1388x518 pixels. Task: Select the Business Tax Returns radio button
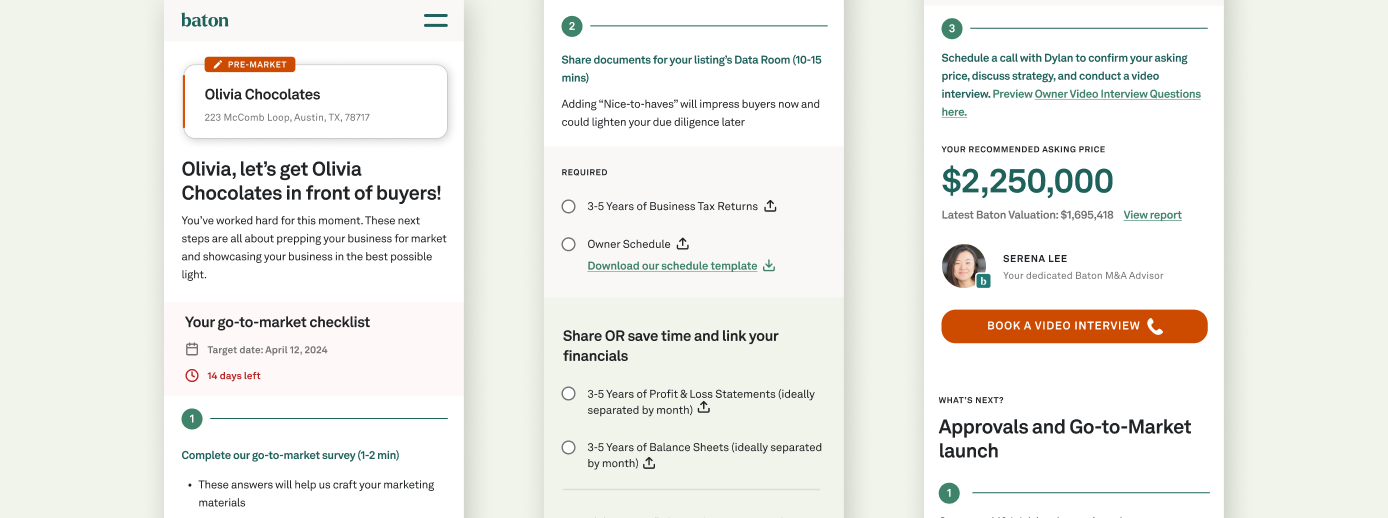pos(568,206)
